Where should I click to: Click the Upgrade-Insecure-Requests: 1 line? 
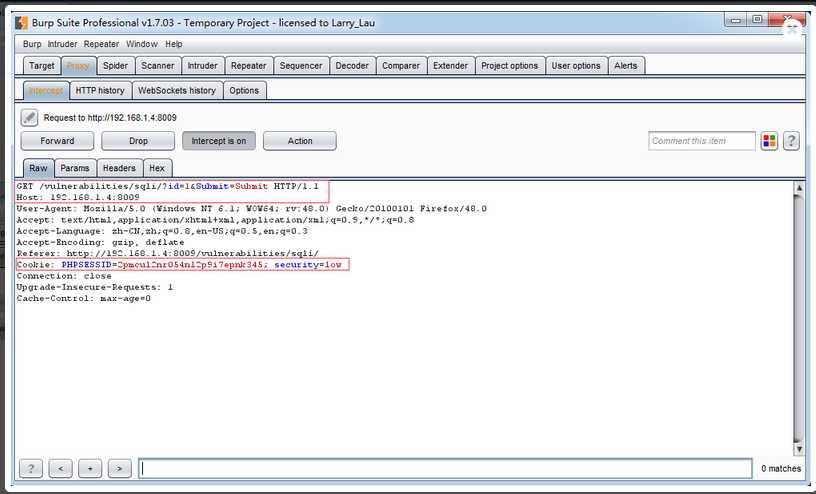pyautogui.click(x=95, y=287)
